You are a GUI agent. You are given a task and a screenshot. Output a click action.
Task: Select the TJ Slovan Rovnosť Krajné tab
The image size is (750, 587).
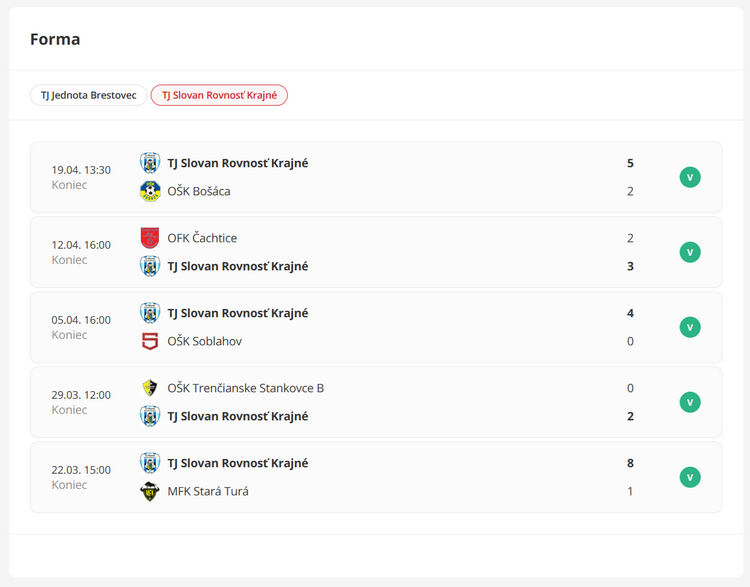point(219,95)
